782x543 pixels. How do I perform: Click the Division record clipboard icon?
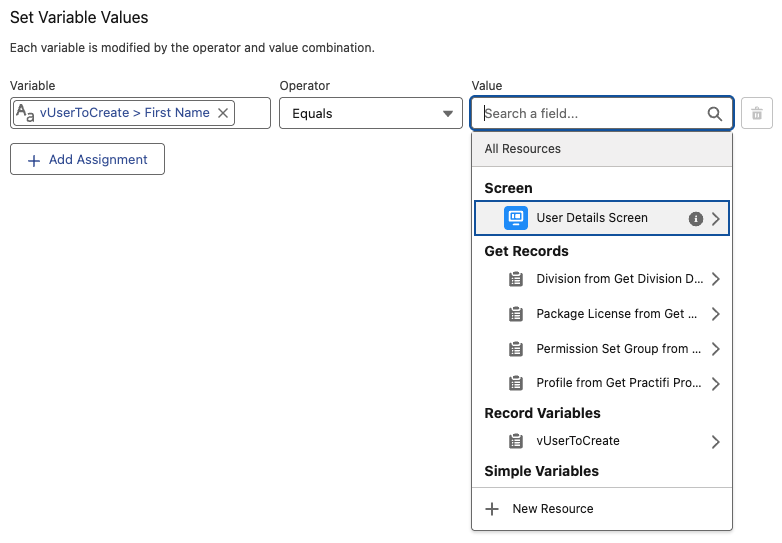(516, 279)
